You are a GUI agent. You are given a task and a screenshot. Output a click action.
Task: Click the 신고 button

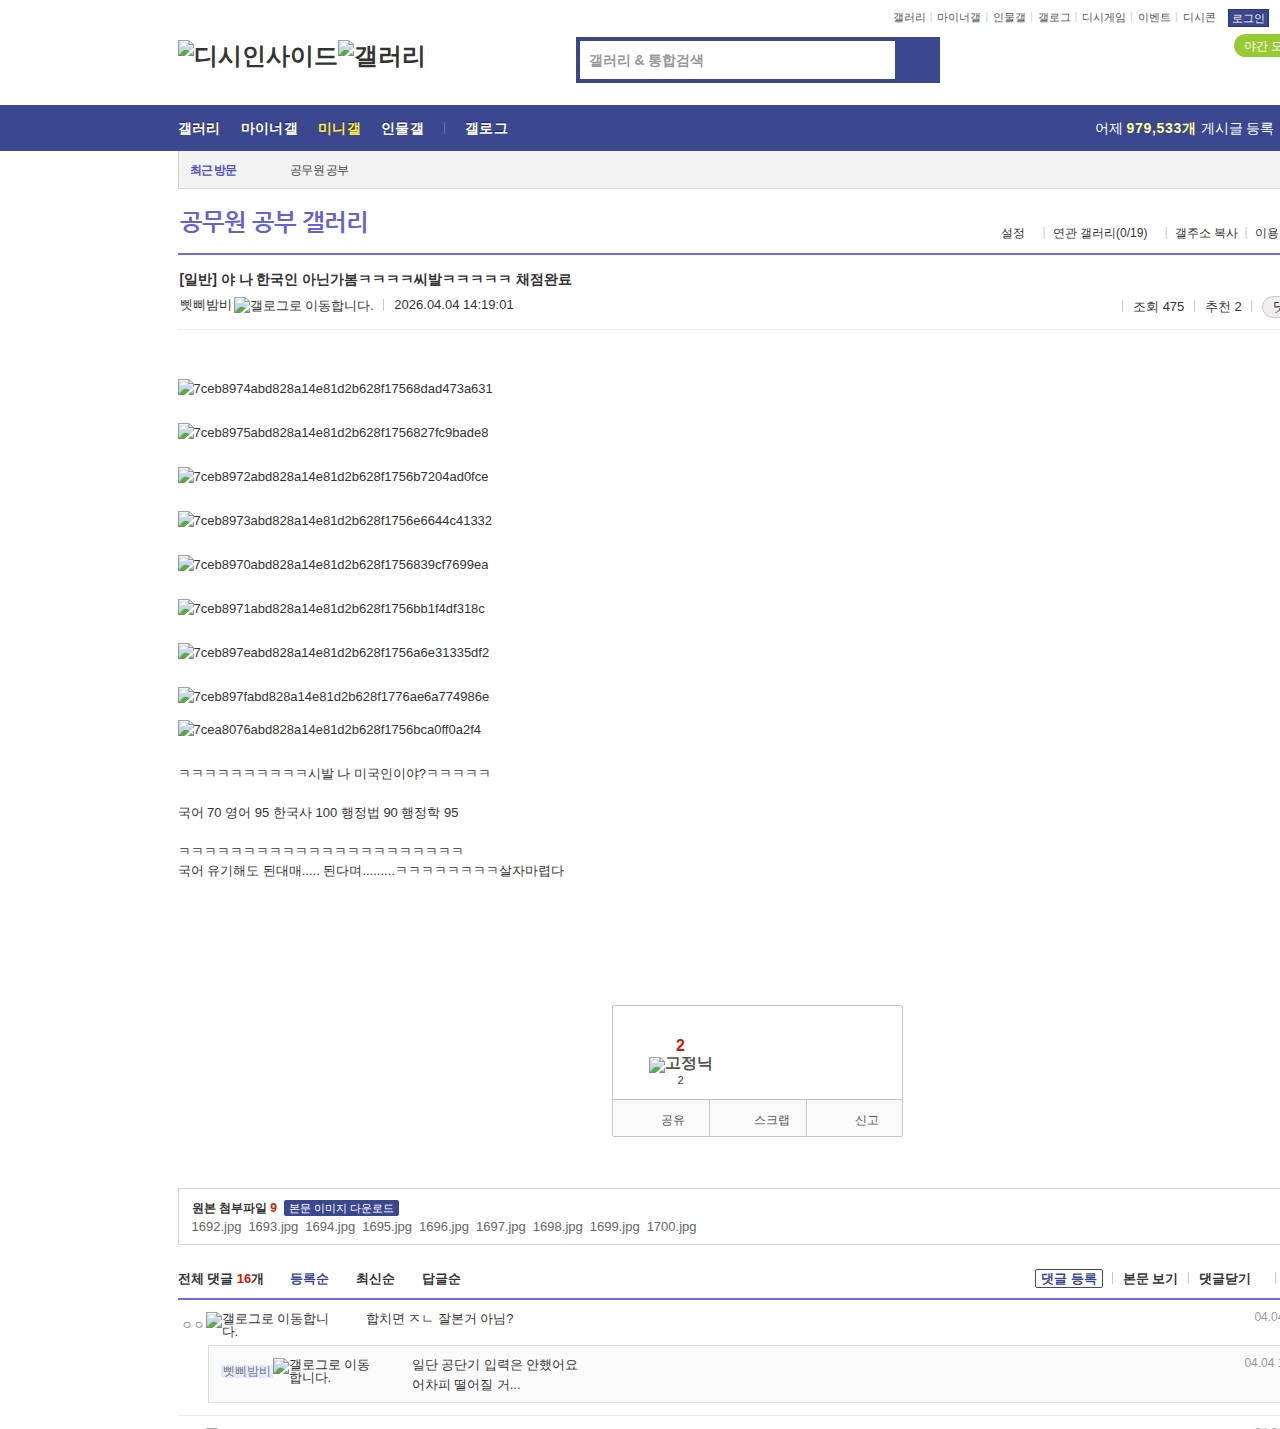point(855,1119)
